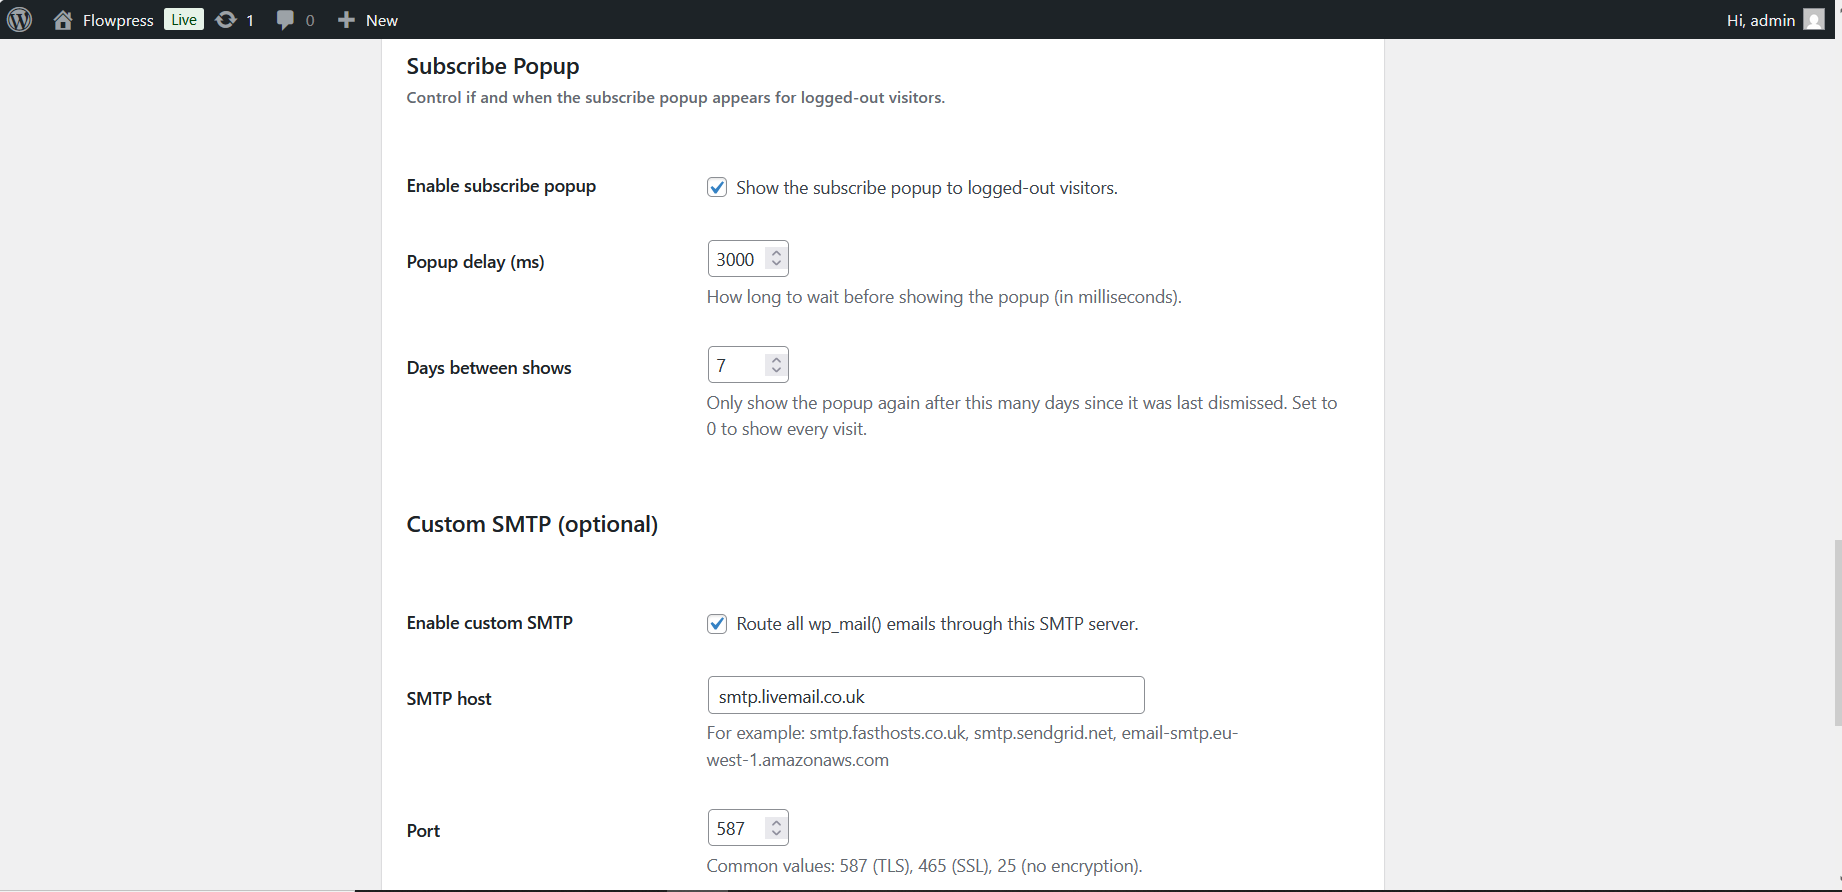Click the plus icon beside New
Viewport: 1842px width, 892px height.
(346, 20)
